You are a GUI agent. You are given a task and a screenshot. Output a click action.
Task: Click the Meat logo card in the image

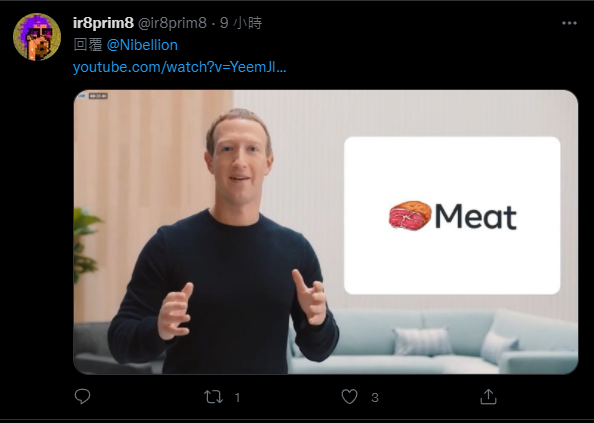pyautogui.click(x=452, y=215)
